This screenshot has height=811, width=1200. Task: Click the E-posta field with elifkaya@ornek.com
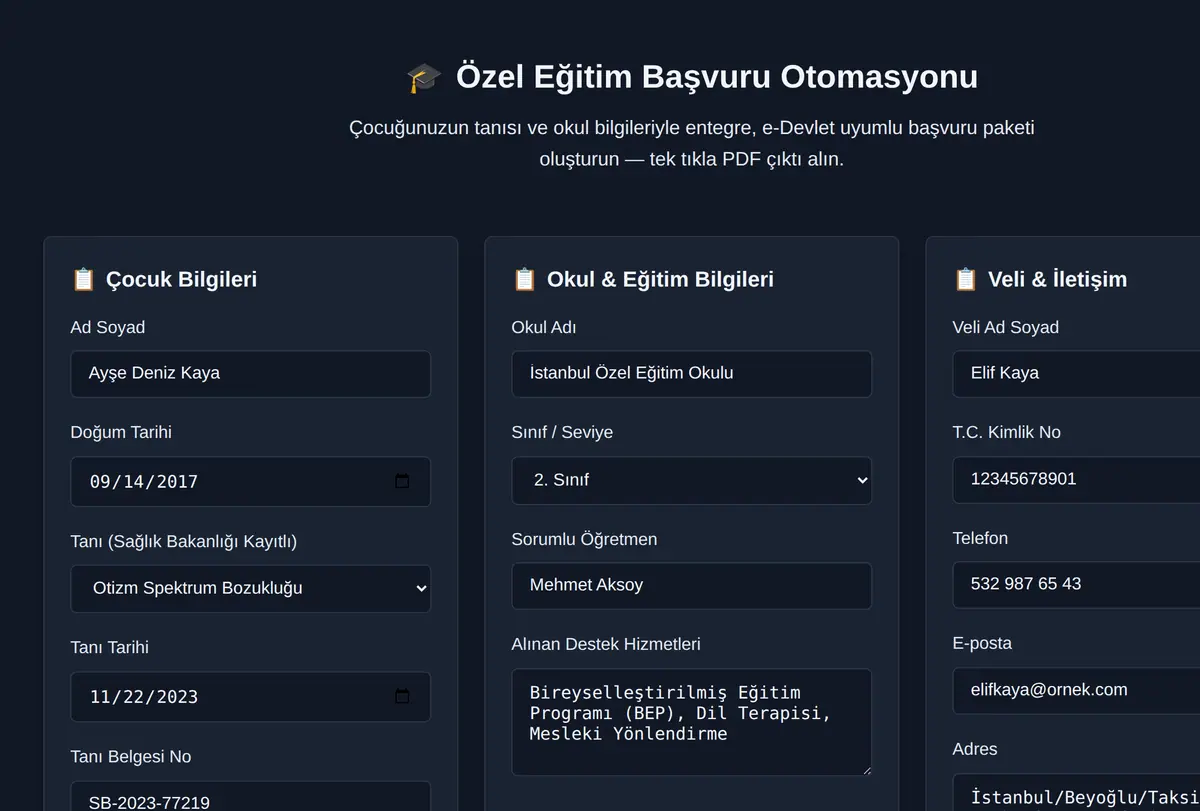click(x=1076, y=690)
